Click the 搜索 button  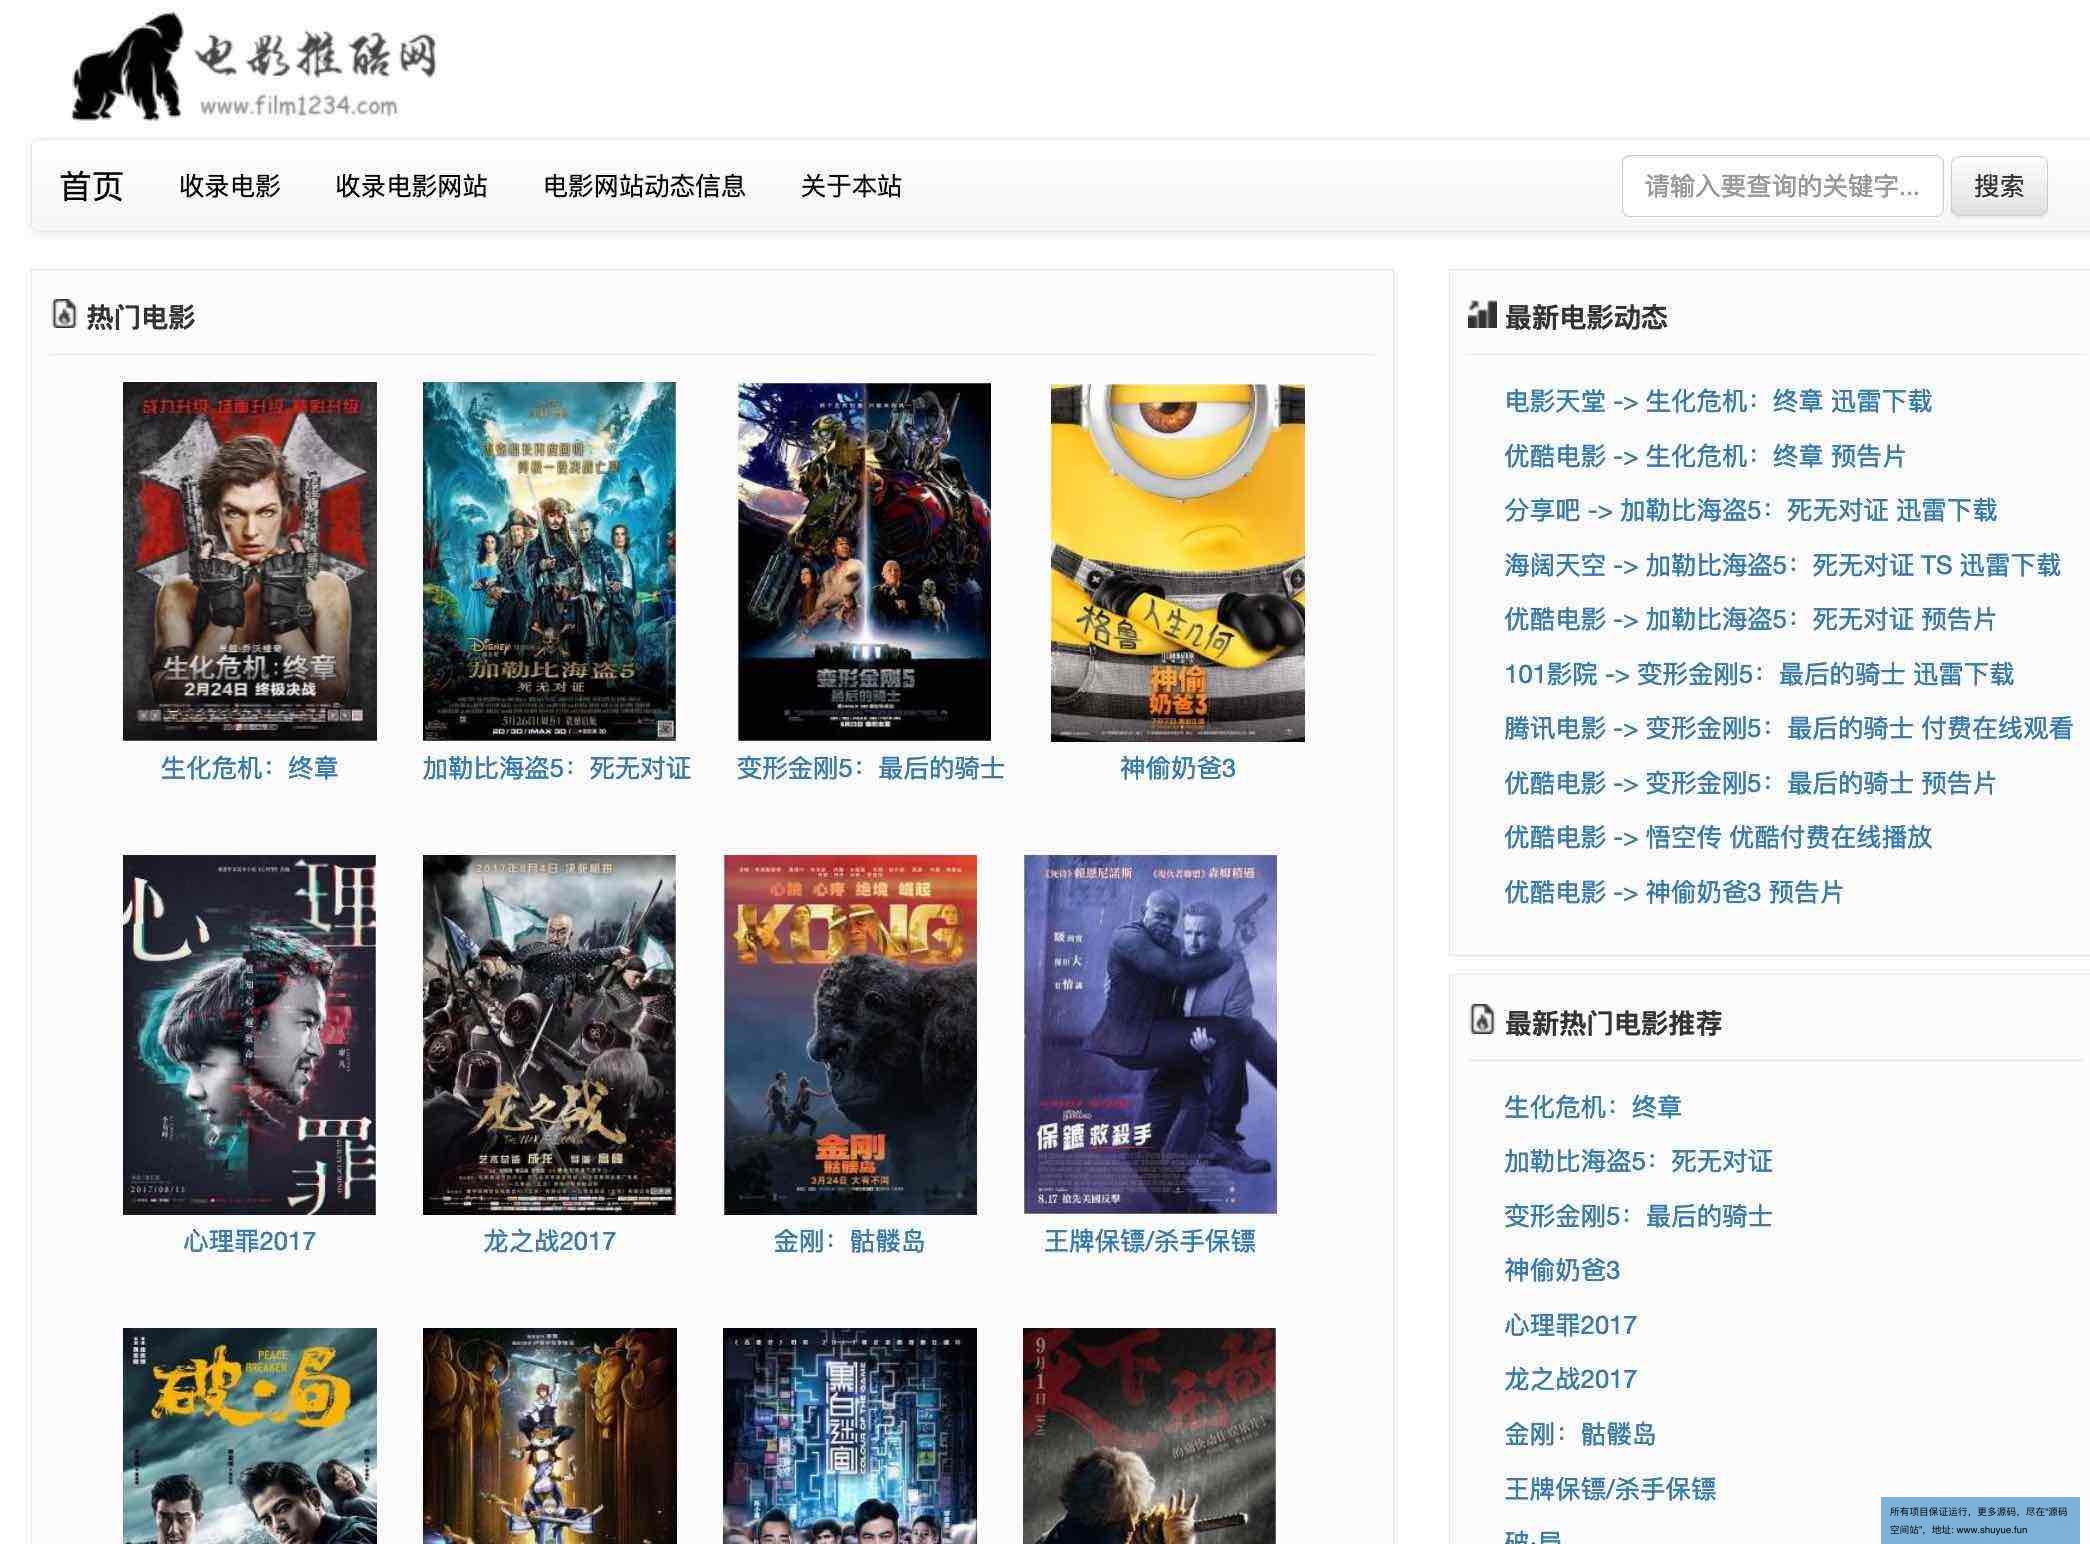(x=1999, y=186)
